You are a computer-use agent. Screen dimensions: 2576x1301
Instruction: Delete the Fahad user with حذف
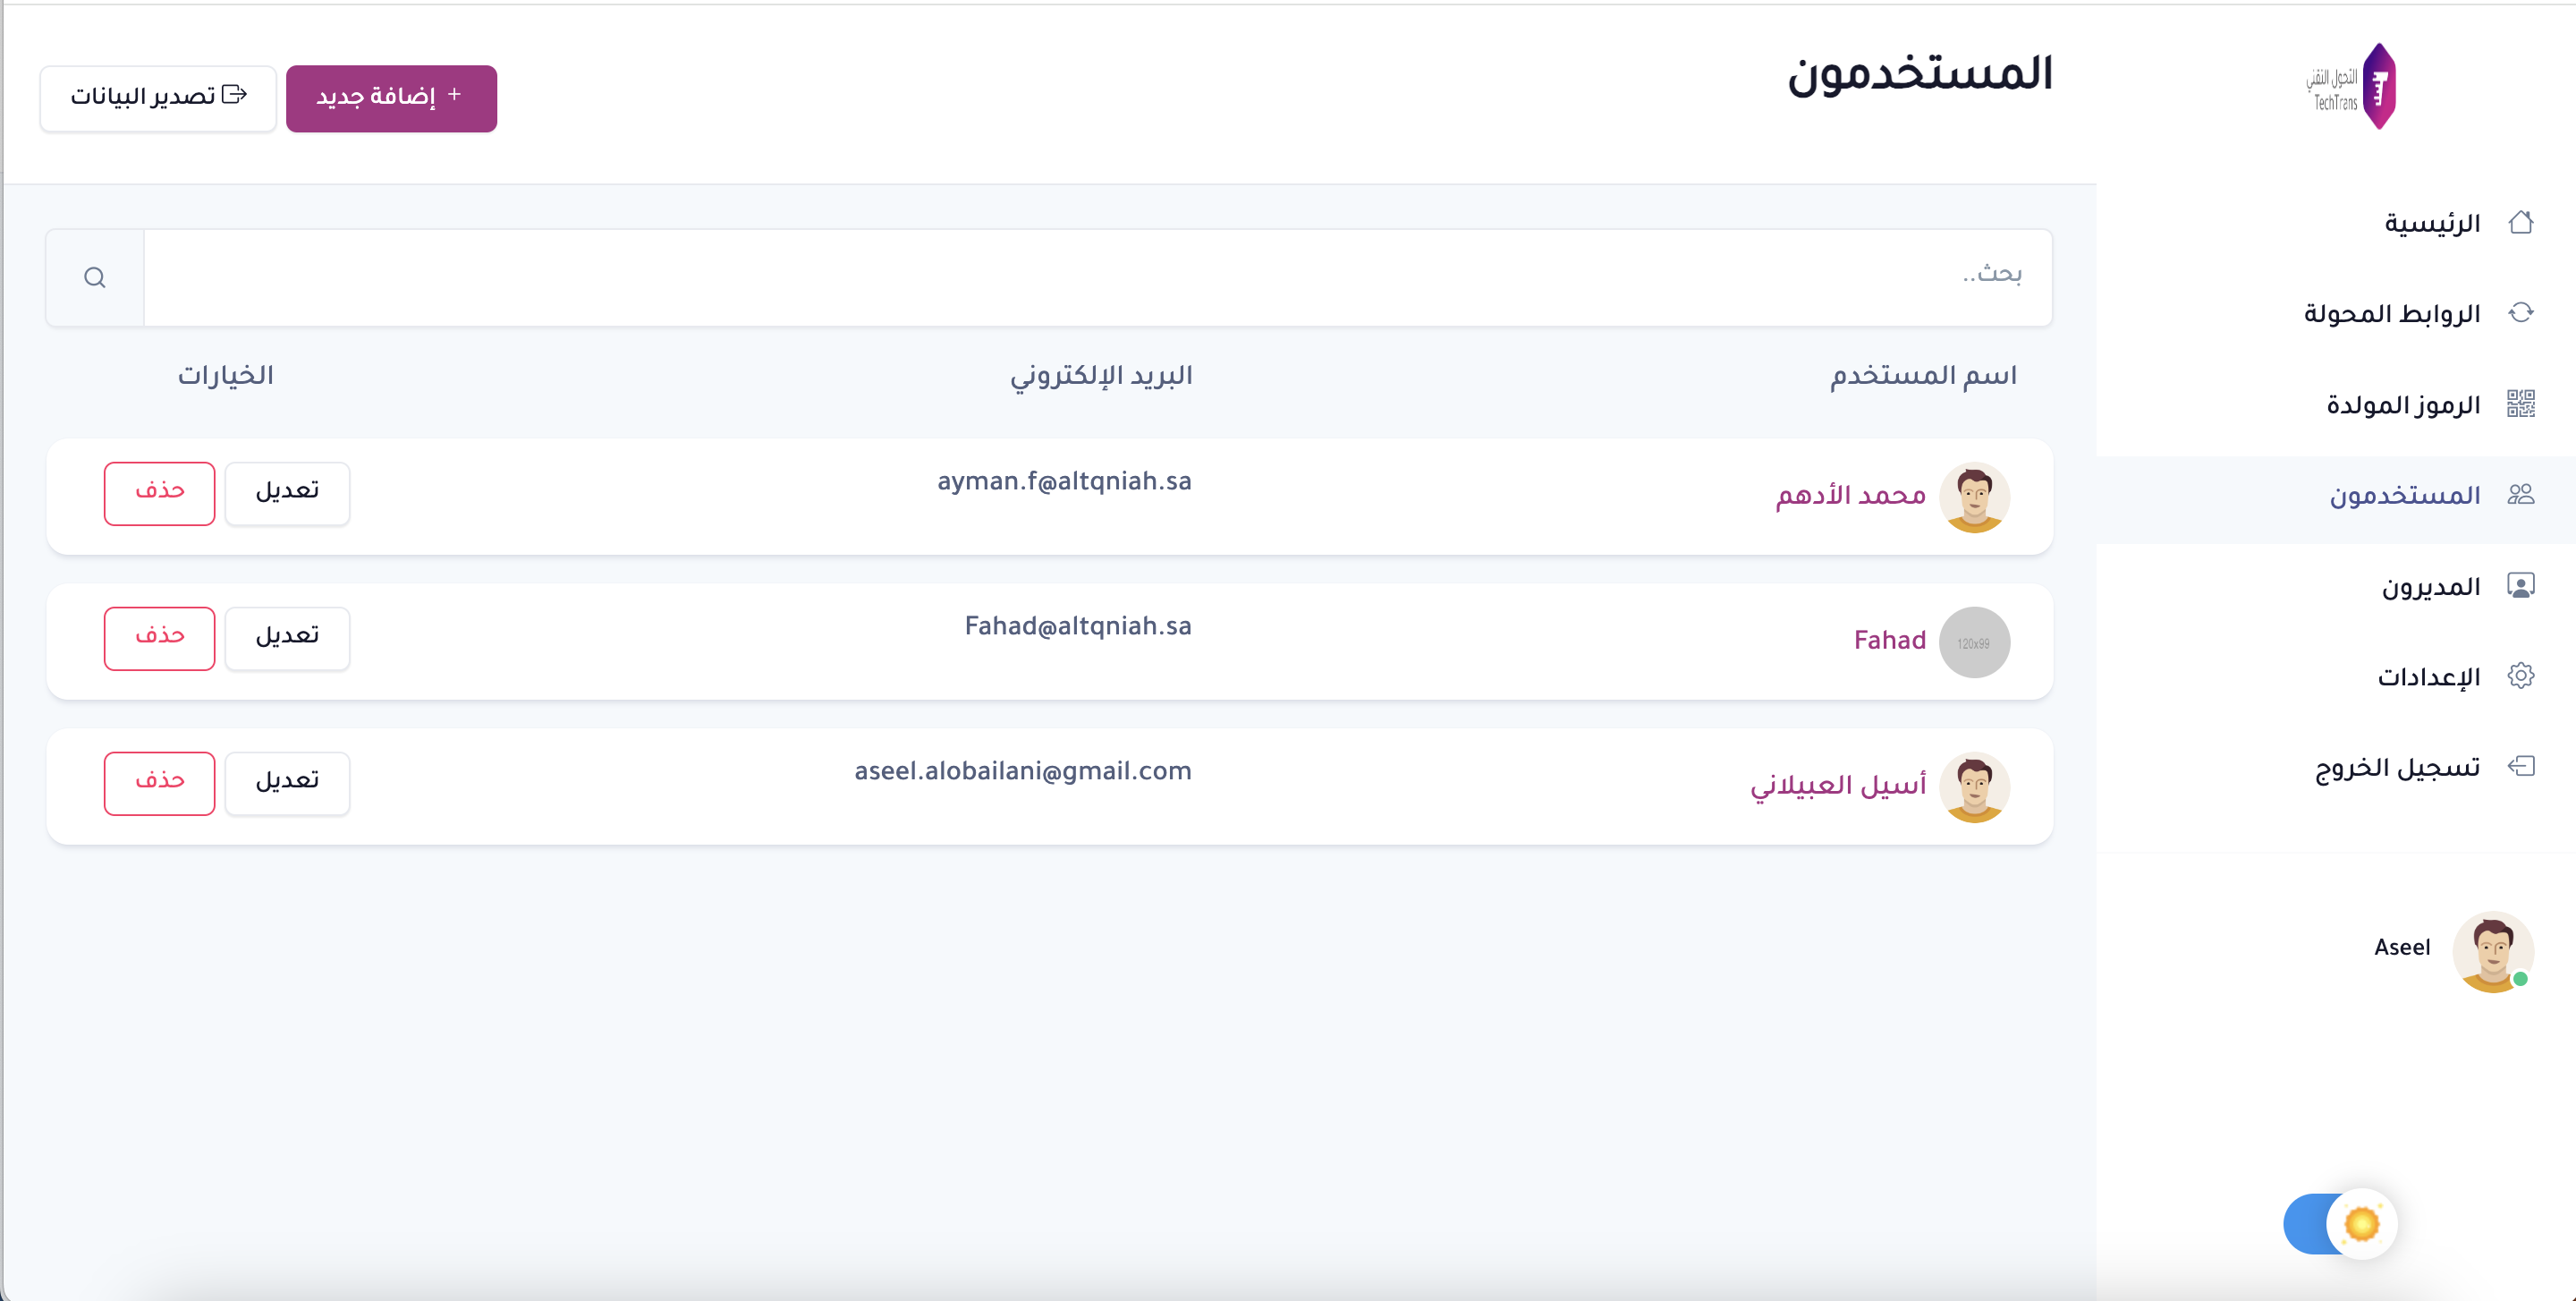(160, 637)
